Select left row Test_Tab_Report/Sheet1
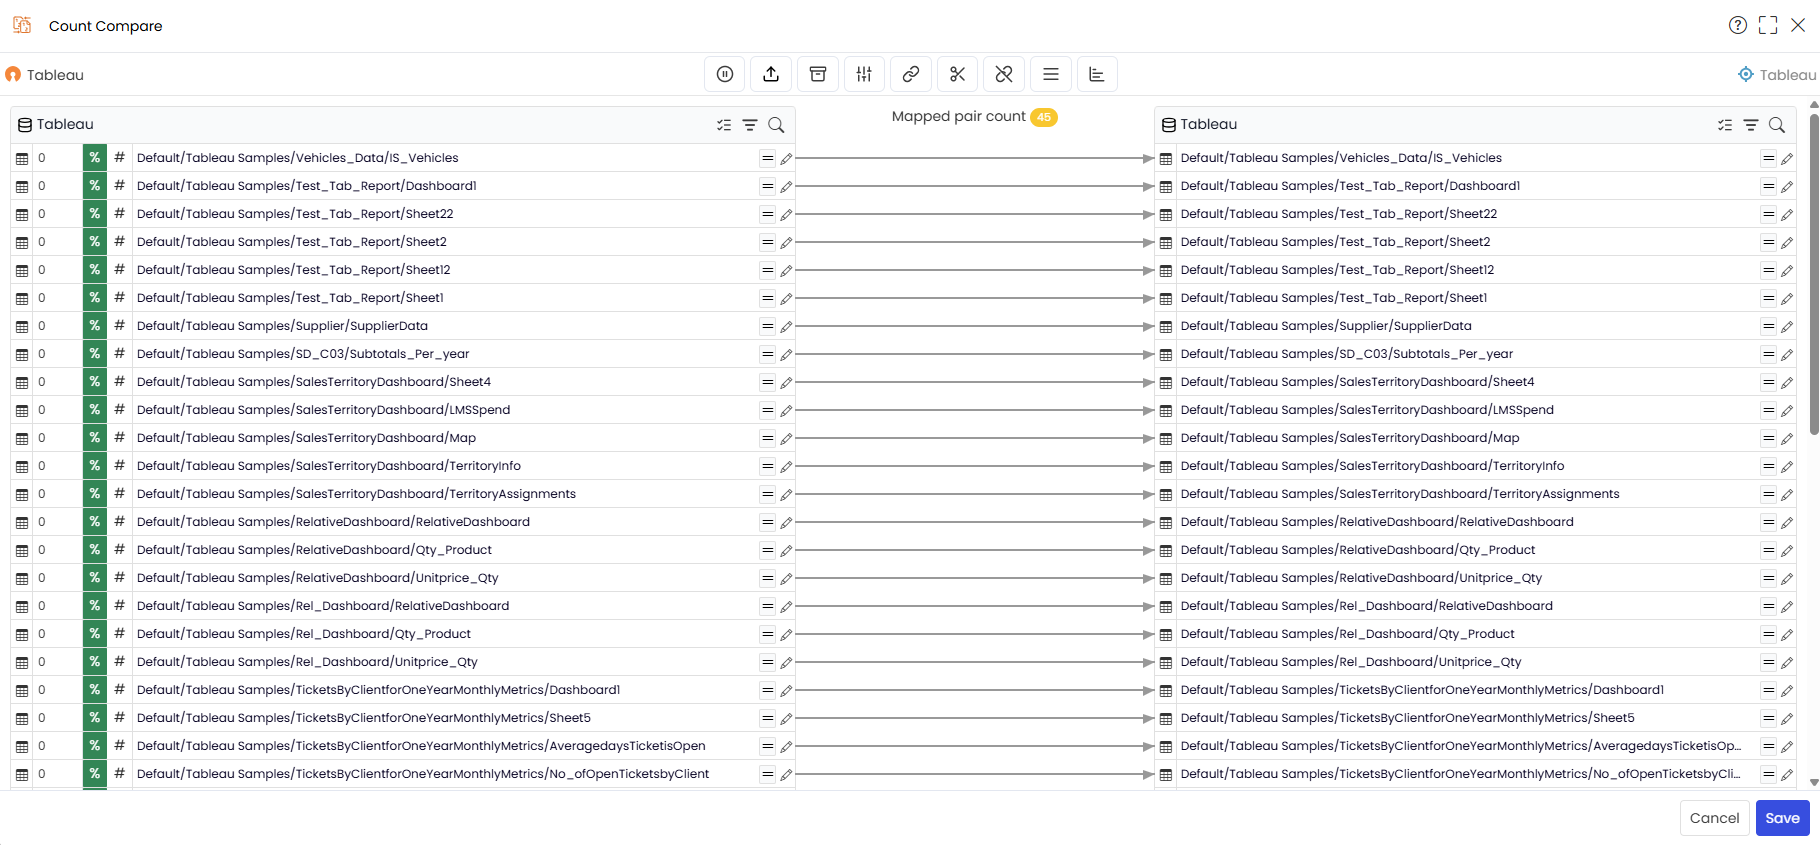1820x845 pixels. tap(403, 298)
